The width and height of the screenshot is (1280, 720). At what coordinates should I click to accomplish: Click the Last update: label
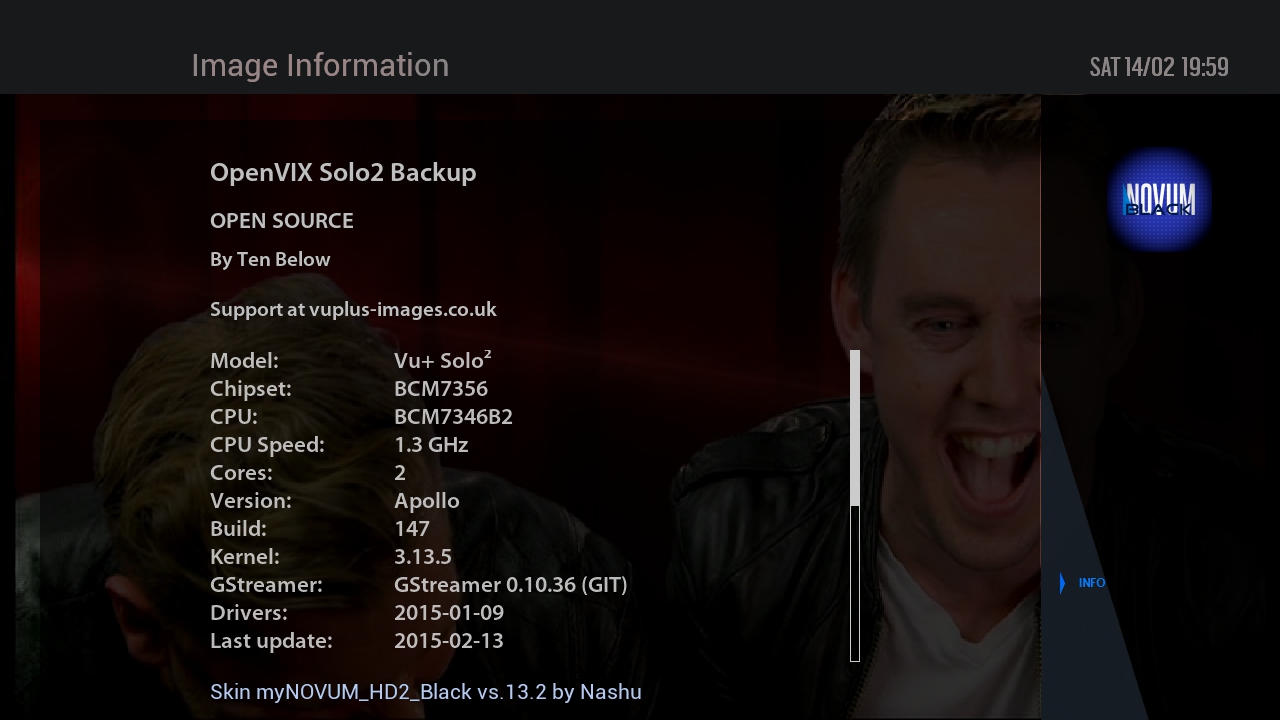[271, 641]
